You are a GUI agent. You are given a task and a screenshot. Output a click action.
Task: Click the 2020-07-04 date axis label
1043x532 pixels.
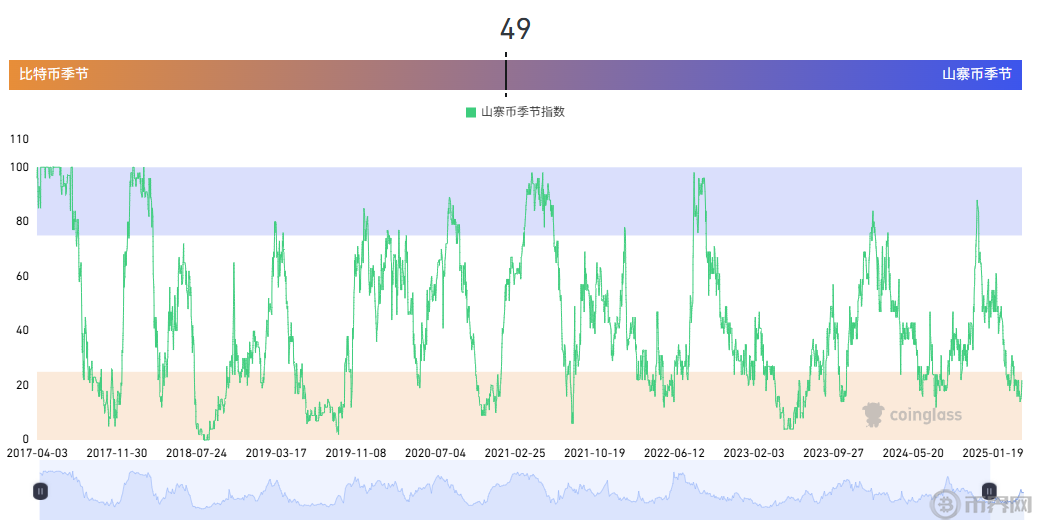[x=436, y=453]
